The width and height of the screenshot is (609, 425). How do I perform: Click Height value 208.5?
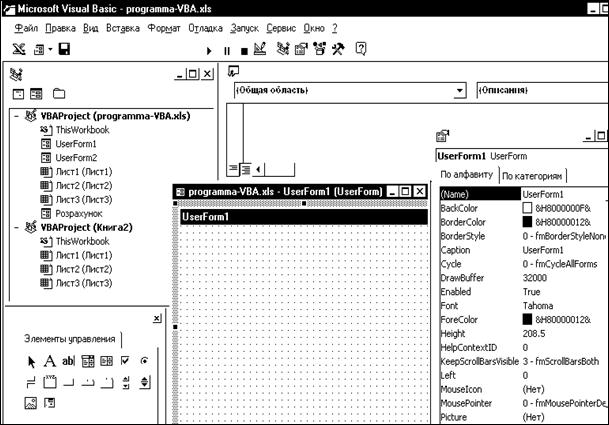(x=534, y=334)
